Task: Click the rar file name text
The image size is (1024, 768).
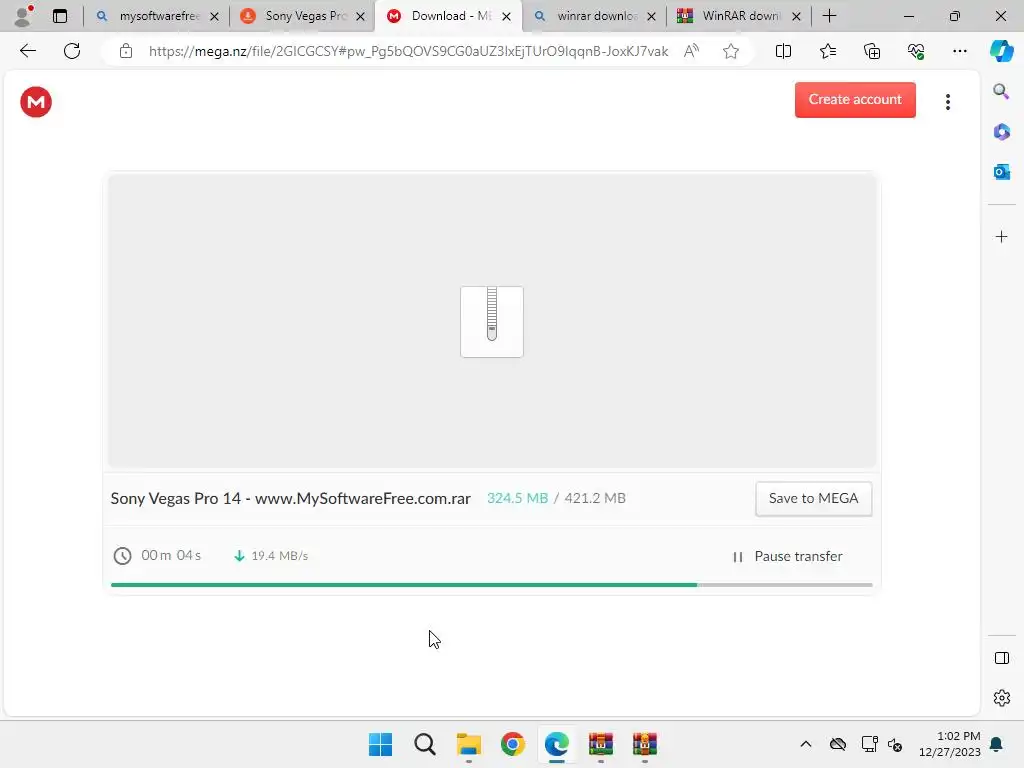Action: coord(291,498)
